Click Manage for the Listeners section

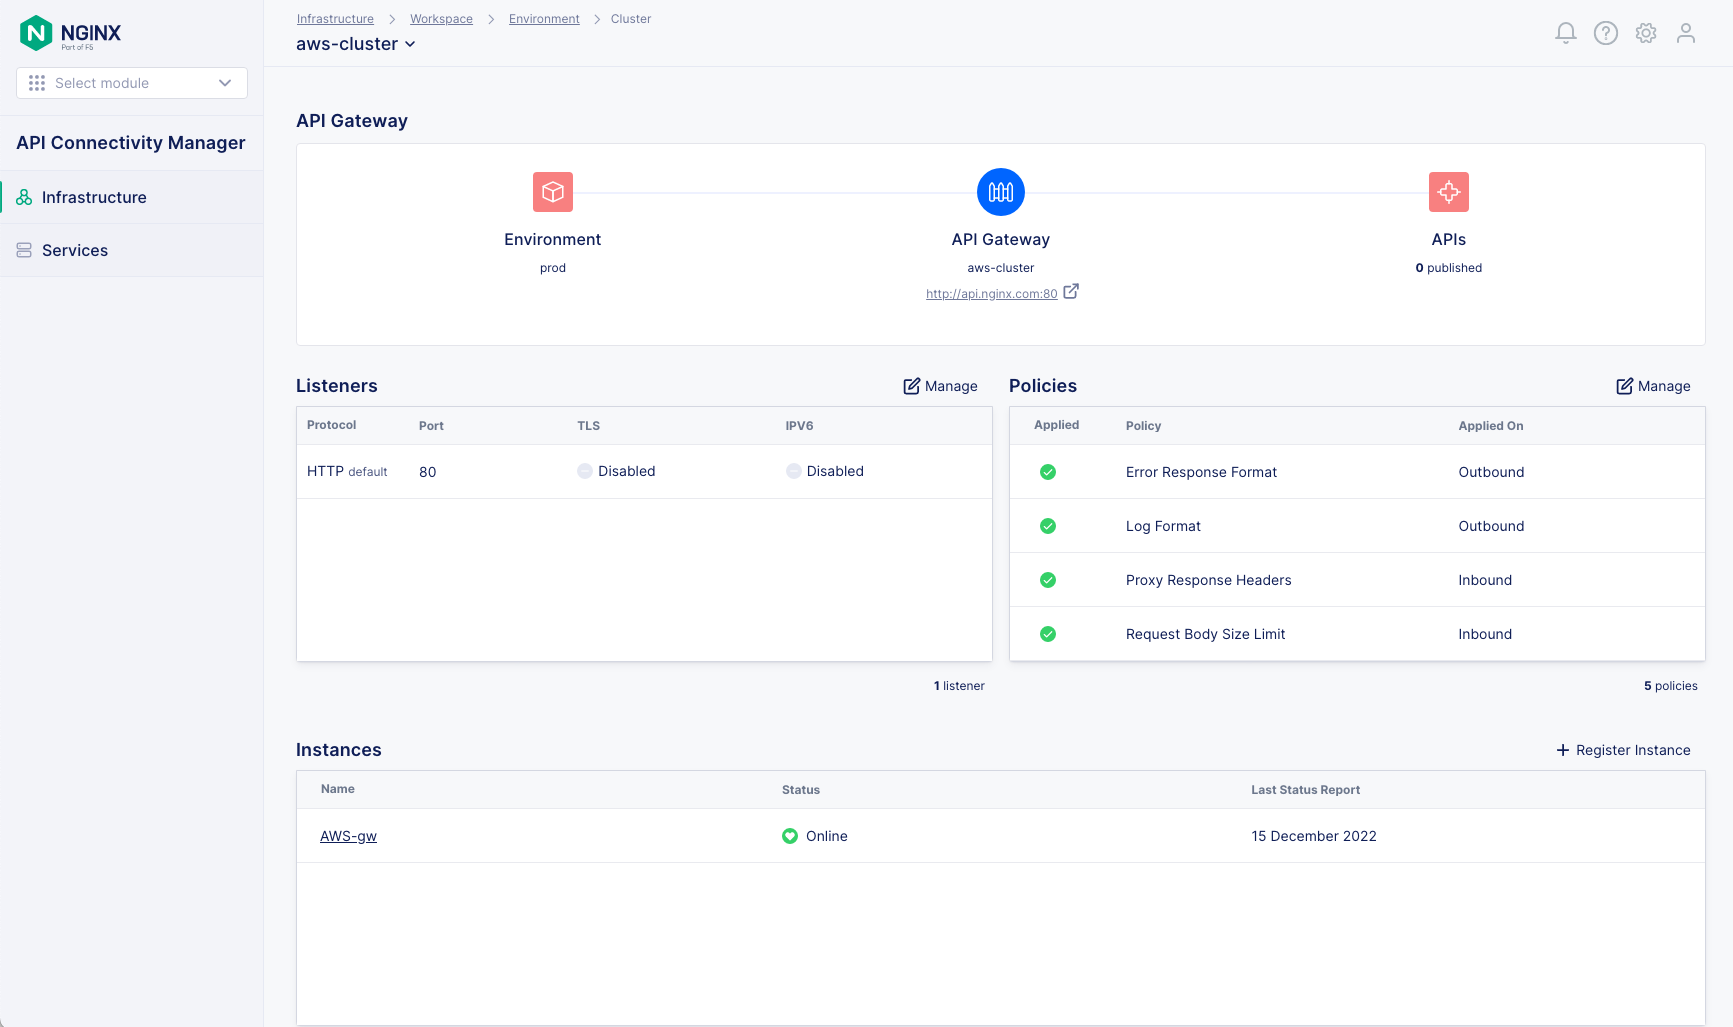click(x=940, y=386)
